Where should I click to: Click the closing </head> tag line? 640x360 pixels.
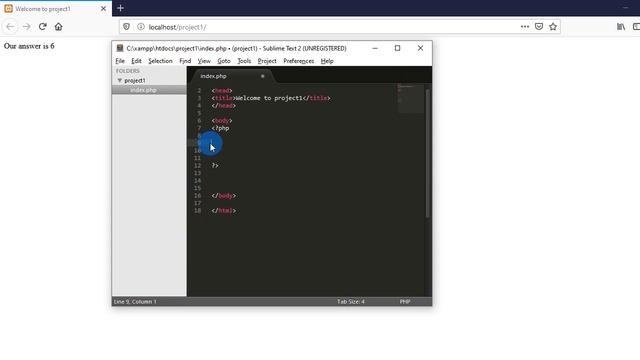tap(224, 106)
